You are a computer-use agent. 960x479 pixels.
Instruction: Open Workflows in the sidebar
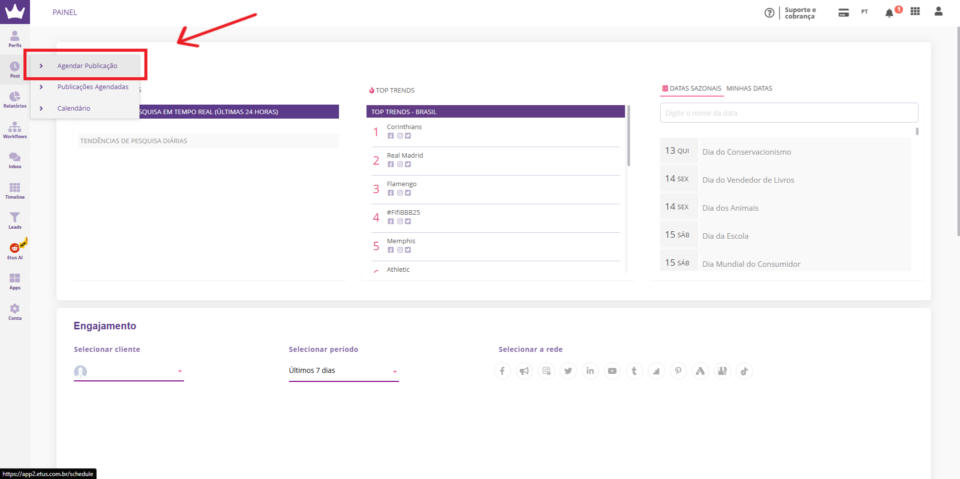(x=15, y=129)
